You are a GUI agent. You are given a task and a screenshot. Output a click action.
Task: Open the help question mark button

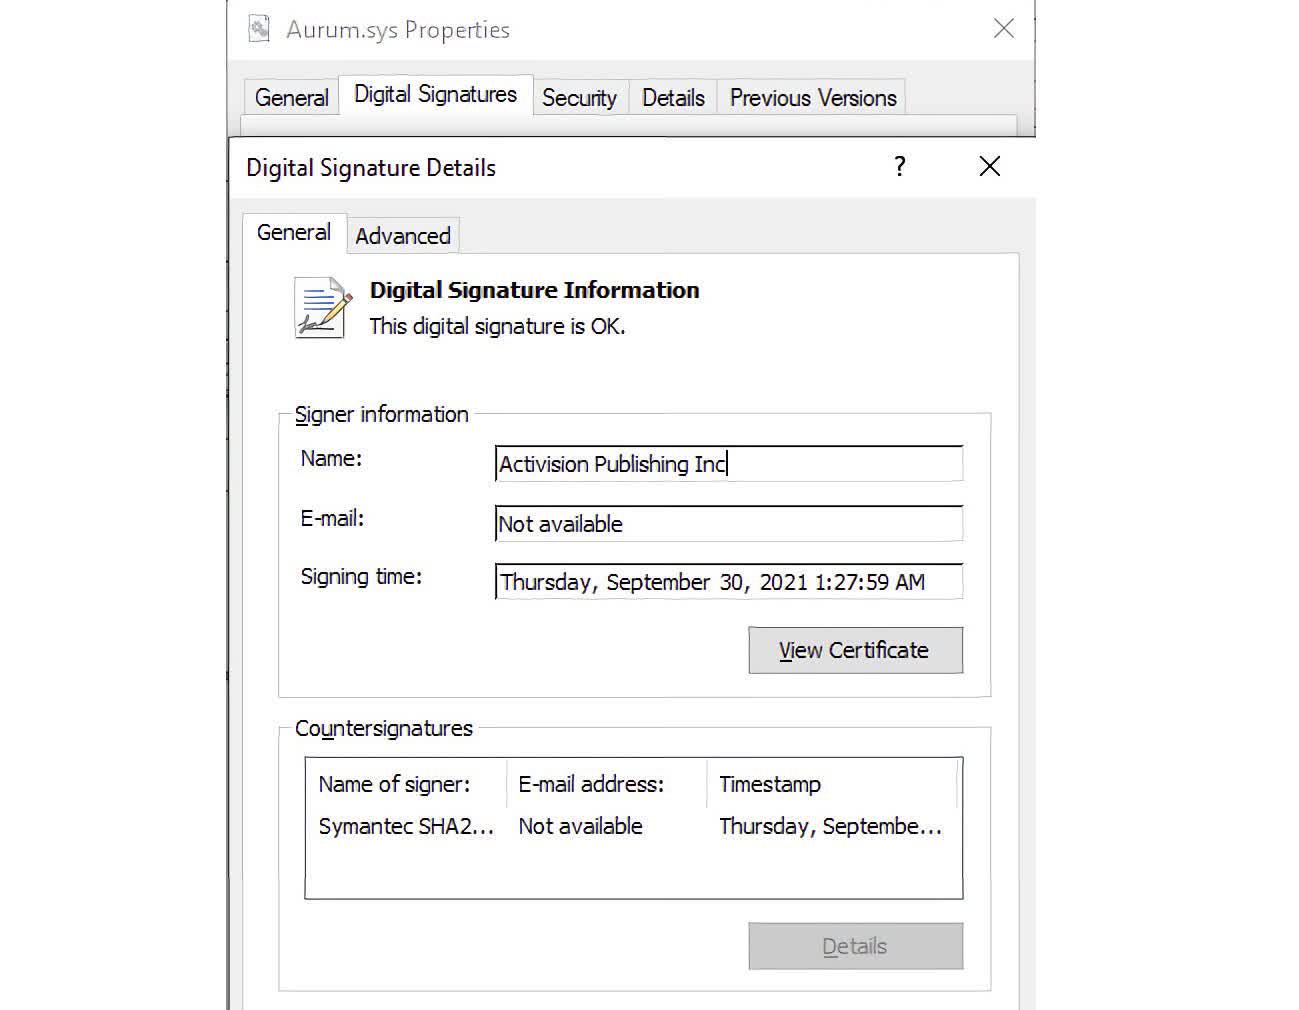pos(900,166)
